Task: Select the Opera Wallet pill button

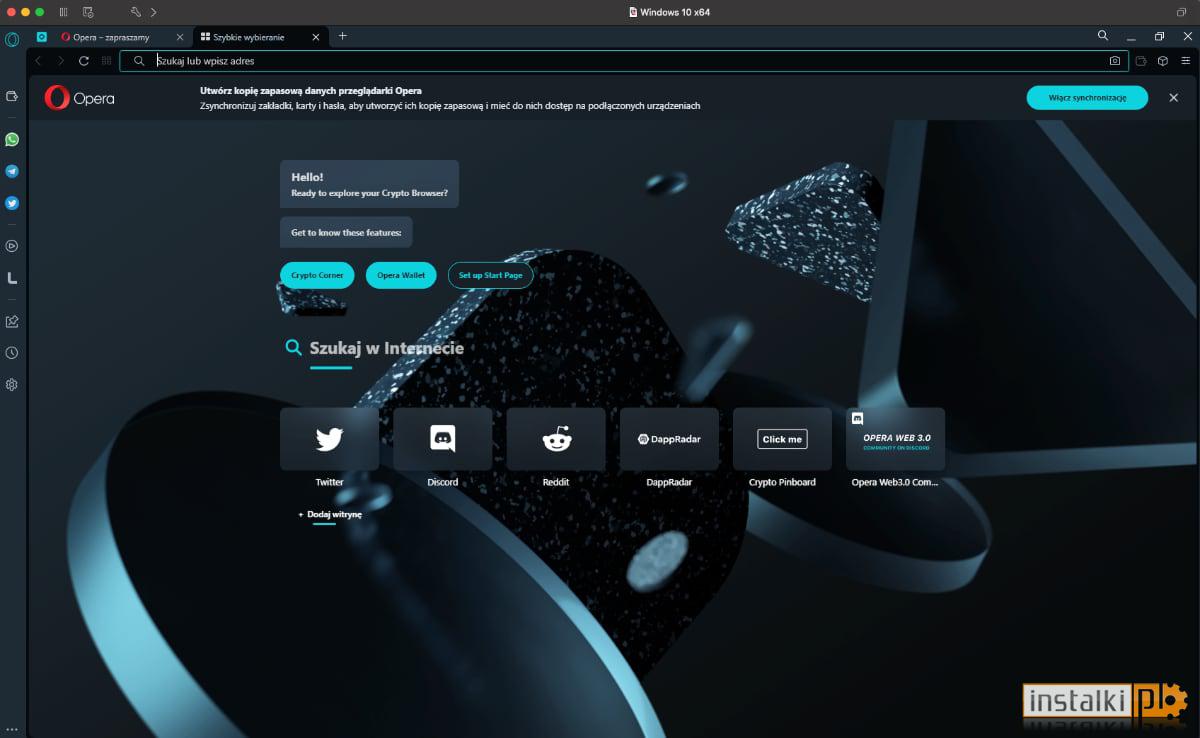Action: (401, 275)
